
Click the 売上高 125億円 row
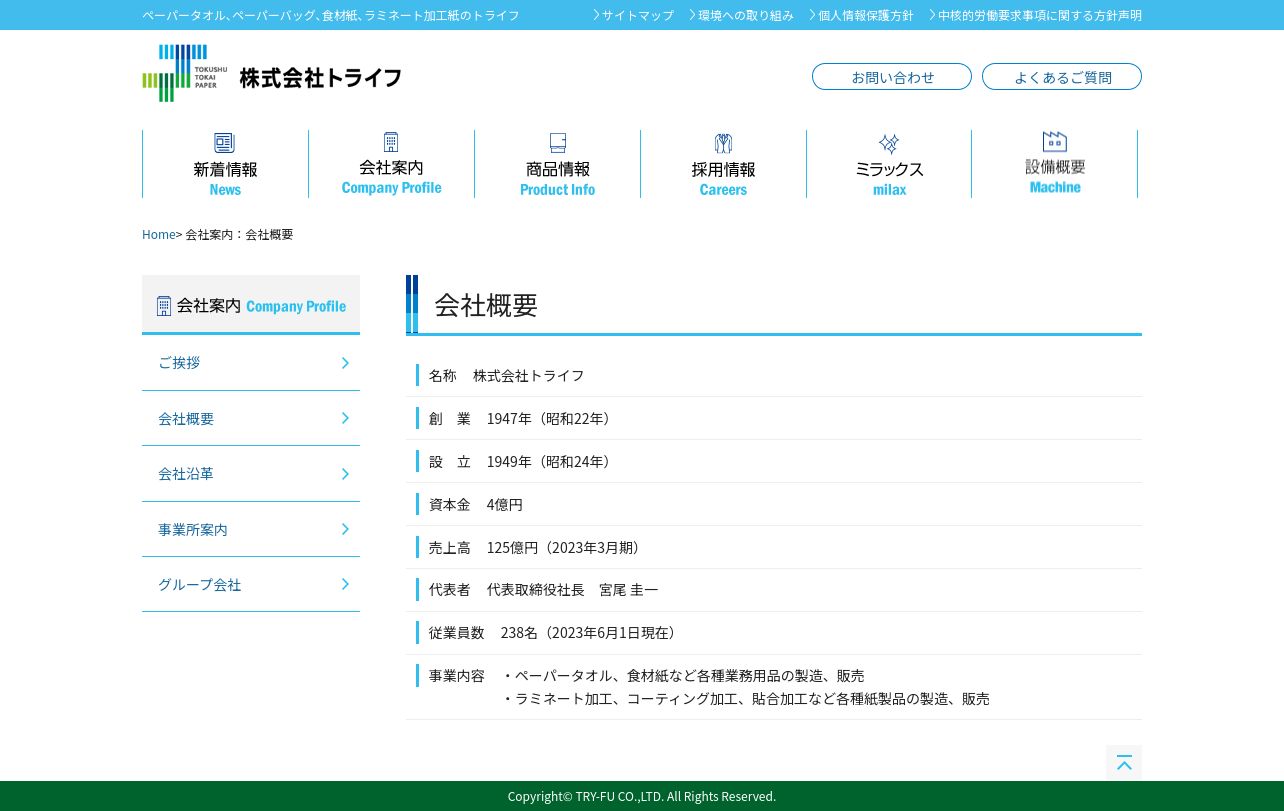[774, 547]
